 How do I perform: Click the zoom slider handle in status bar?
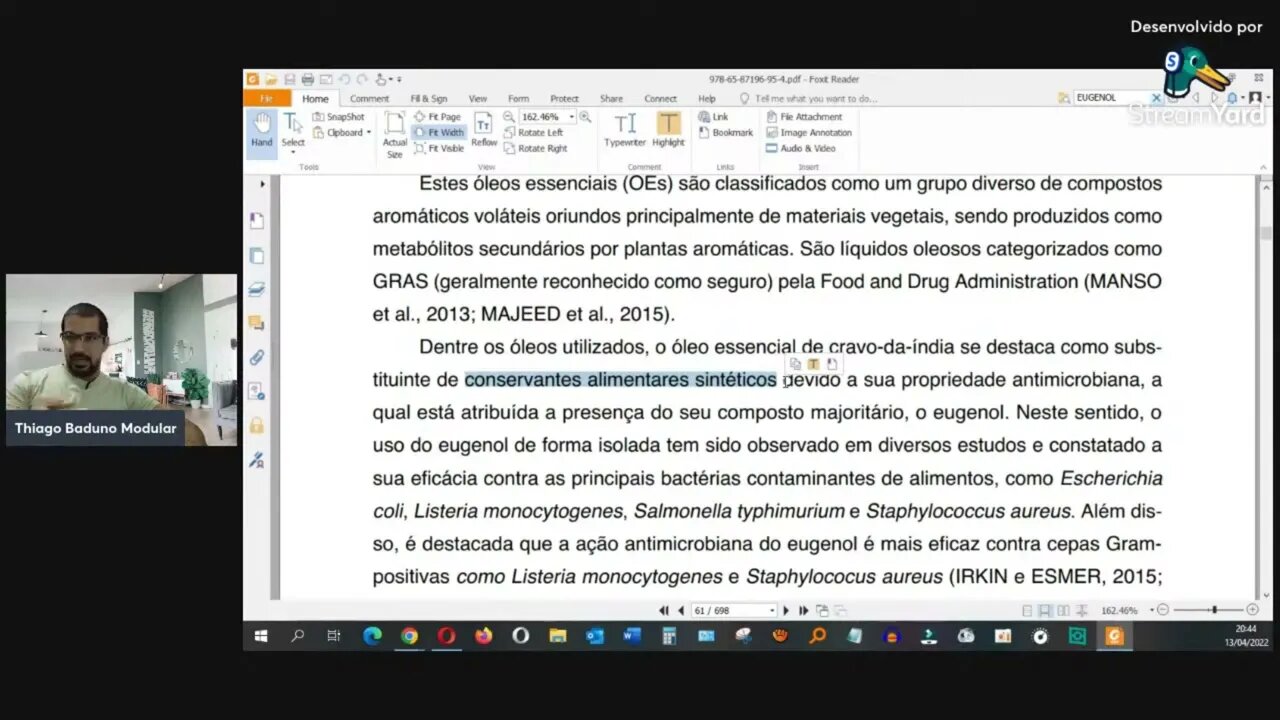coord(1214,610)
